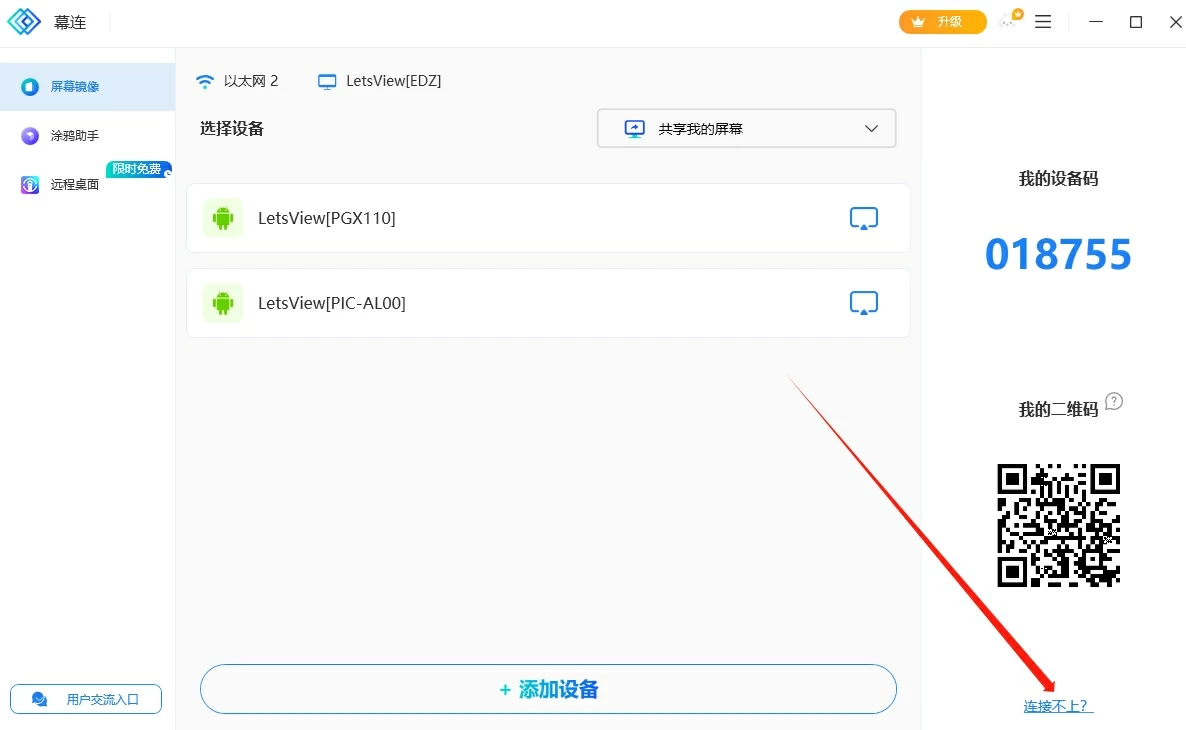Viewport: 1186px width, 730px height.
Task: Click the 我的二维码 label
Action: coord(1058,409)
